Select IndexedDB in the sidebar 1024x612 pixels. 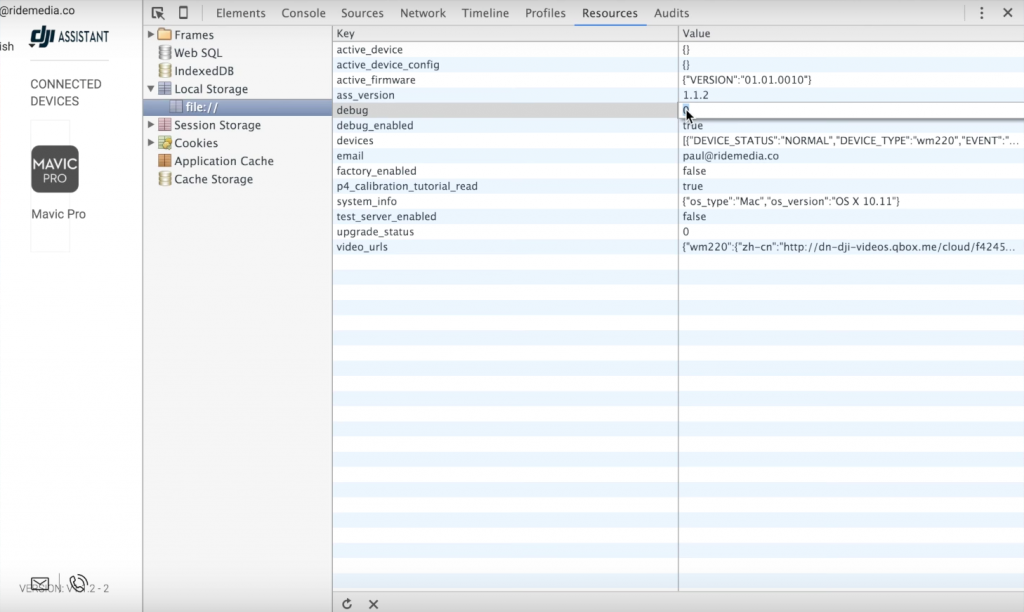tap(203, 71)
